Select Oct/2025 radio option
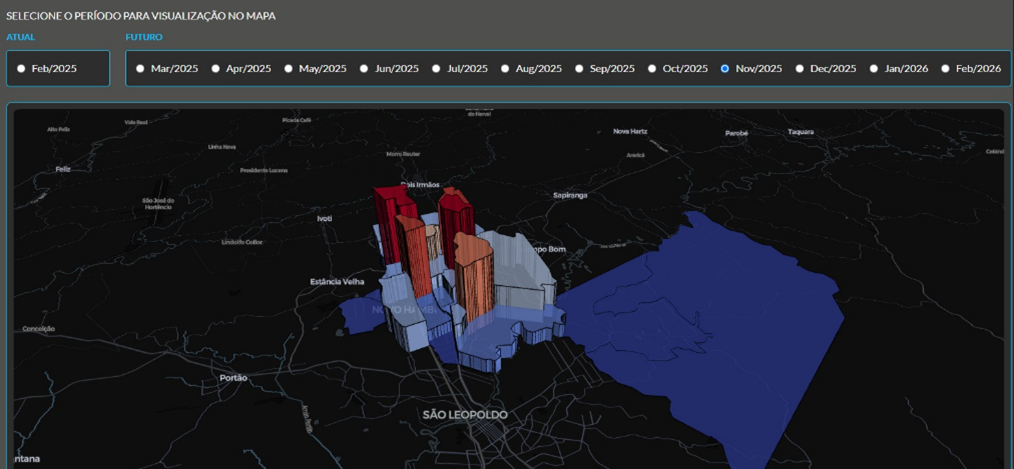This screenshot has height=469, width=1014. (652, 69)
